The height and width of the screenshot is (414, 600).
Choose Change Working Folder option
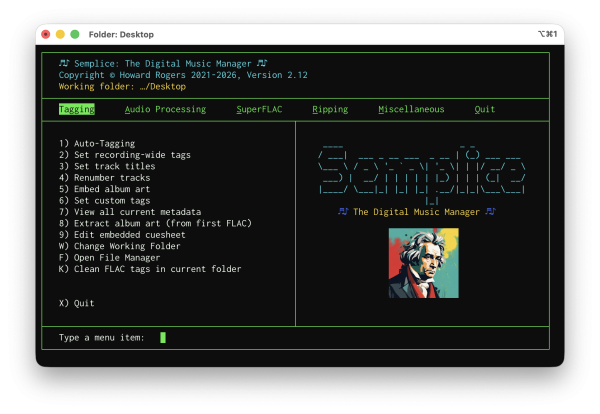point(122,246)
